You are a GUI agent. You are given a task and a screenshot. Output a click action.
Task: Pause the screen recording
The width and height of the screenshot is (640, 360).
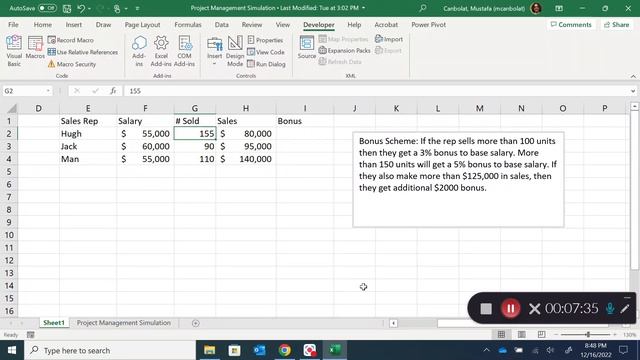click(510, 309)
